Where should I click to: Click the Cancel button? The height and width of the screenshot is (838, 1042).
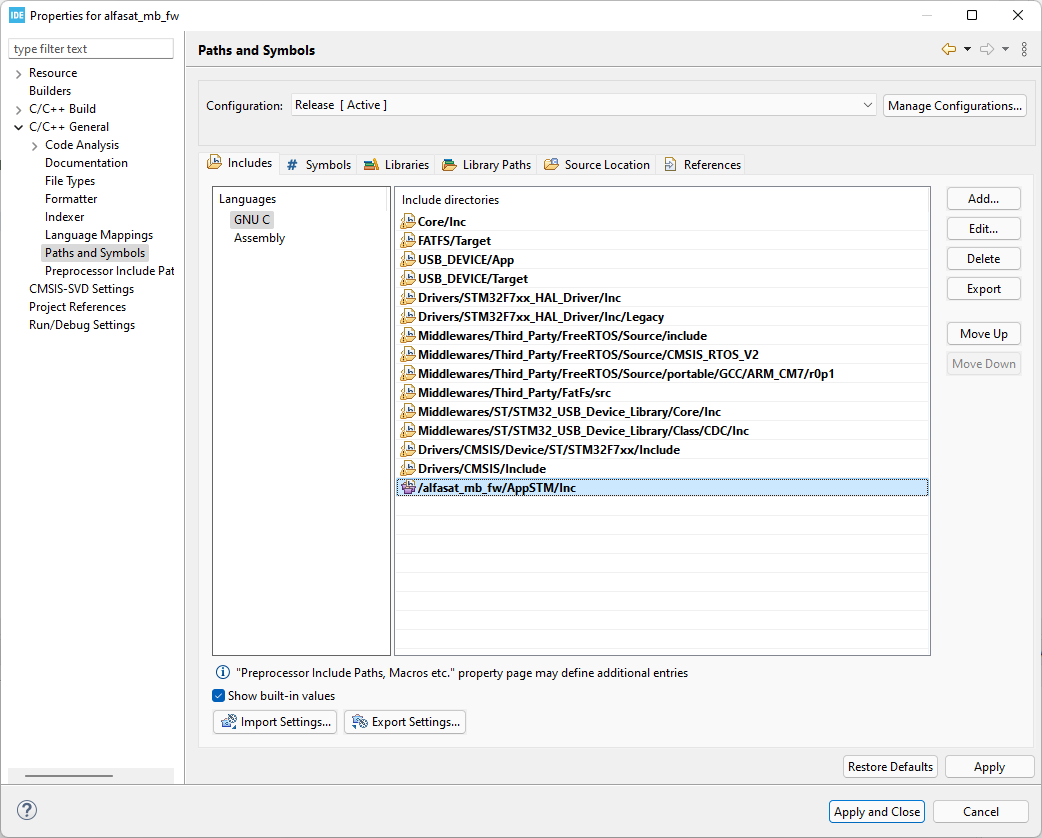[981, 811]
